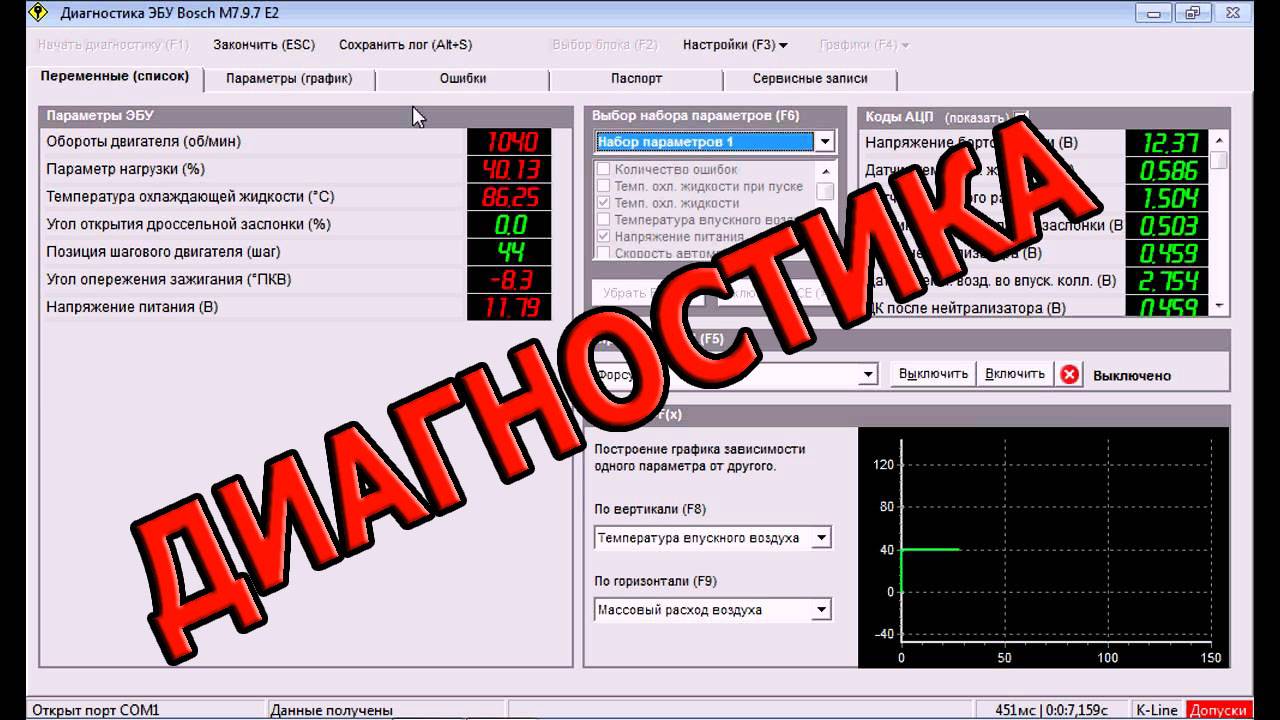Click the 1040 engine RPM value

point(509,142)
